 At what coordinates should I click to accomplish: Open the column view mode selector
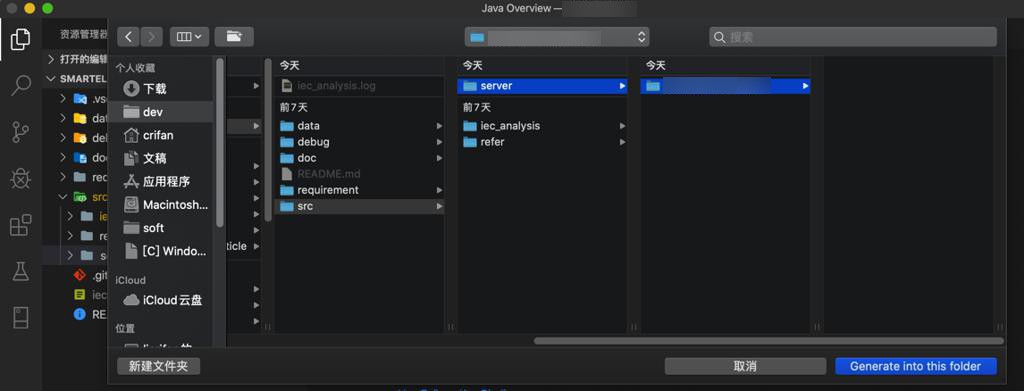(x=189, y=37)
